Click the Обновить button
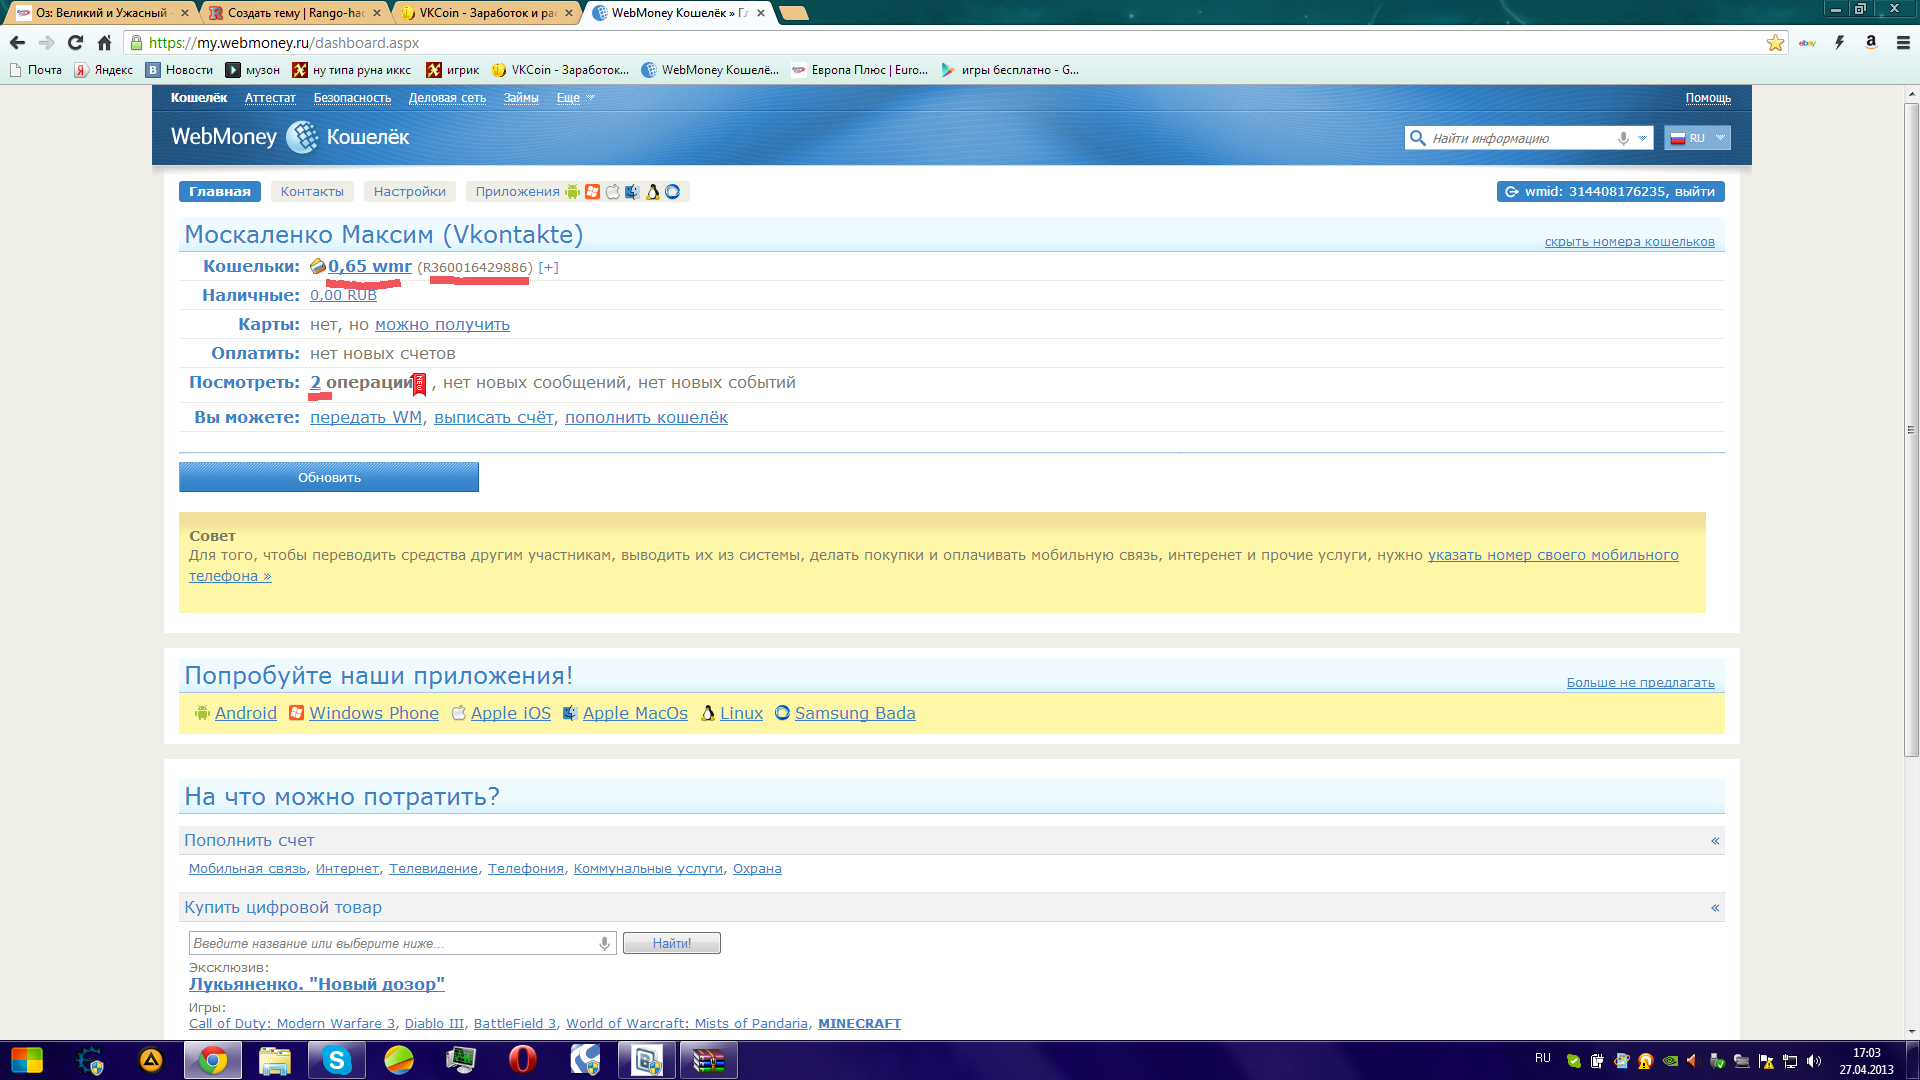1920x1080 pixels. tap(329, 477)
